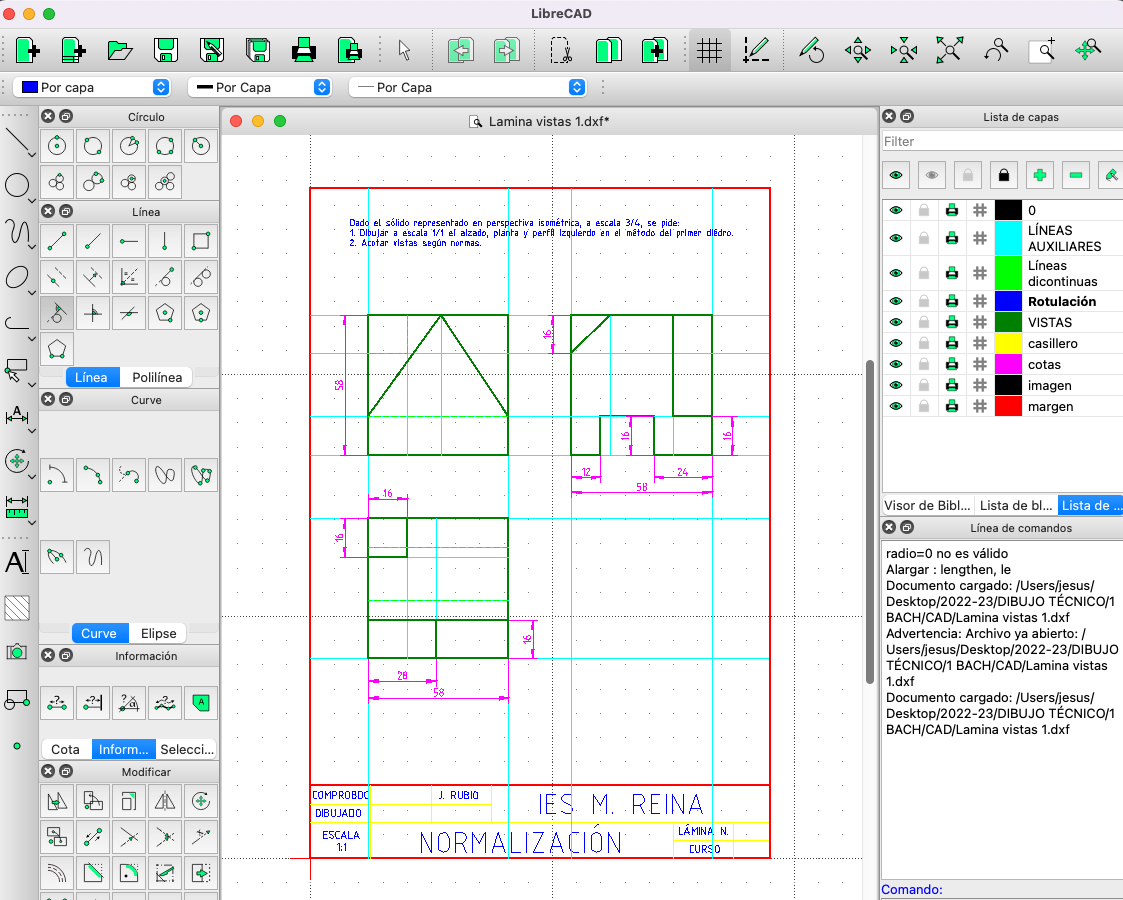Viewport: 1123px width, 900px height.
Task: Switch to the Línea tab
Action: coord(91,377)
